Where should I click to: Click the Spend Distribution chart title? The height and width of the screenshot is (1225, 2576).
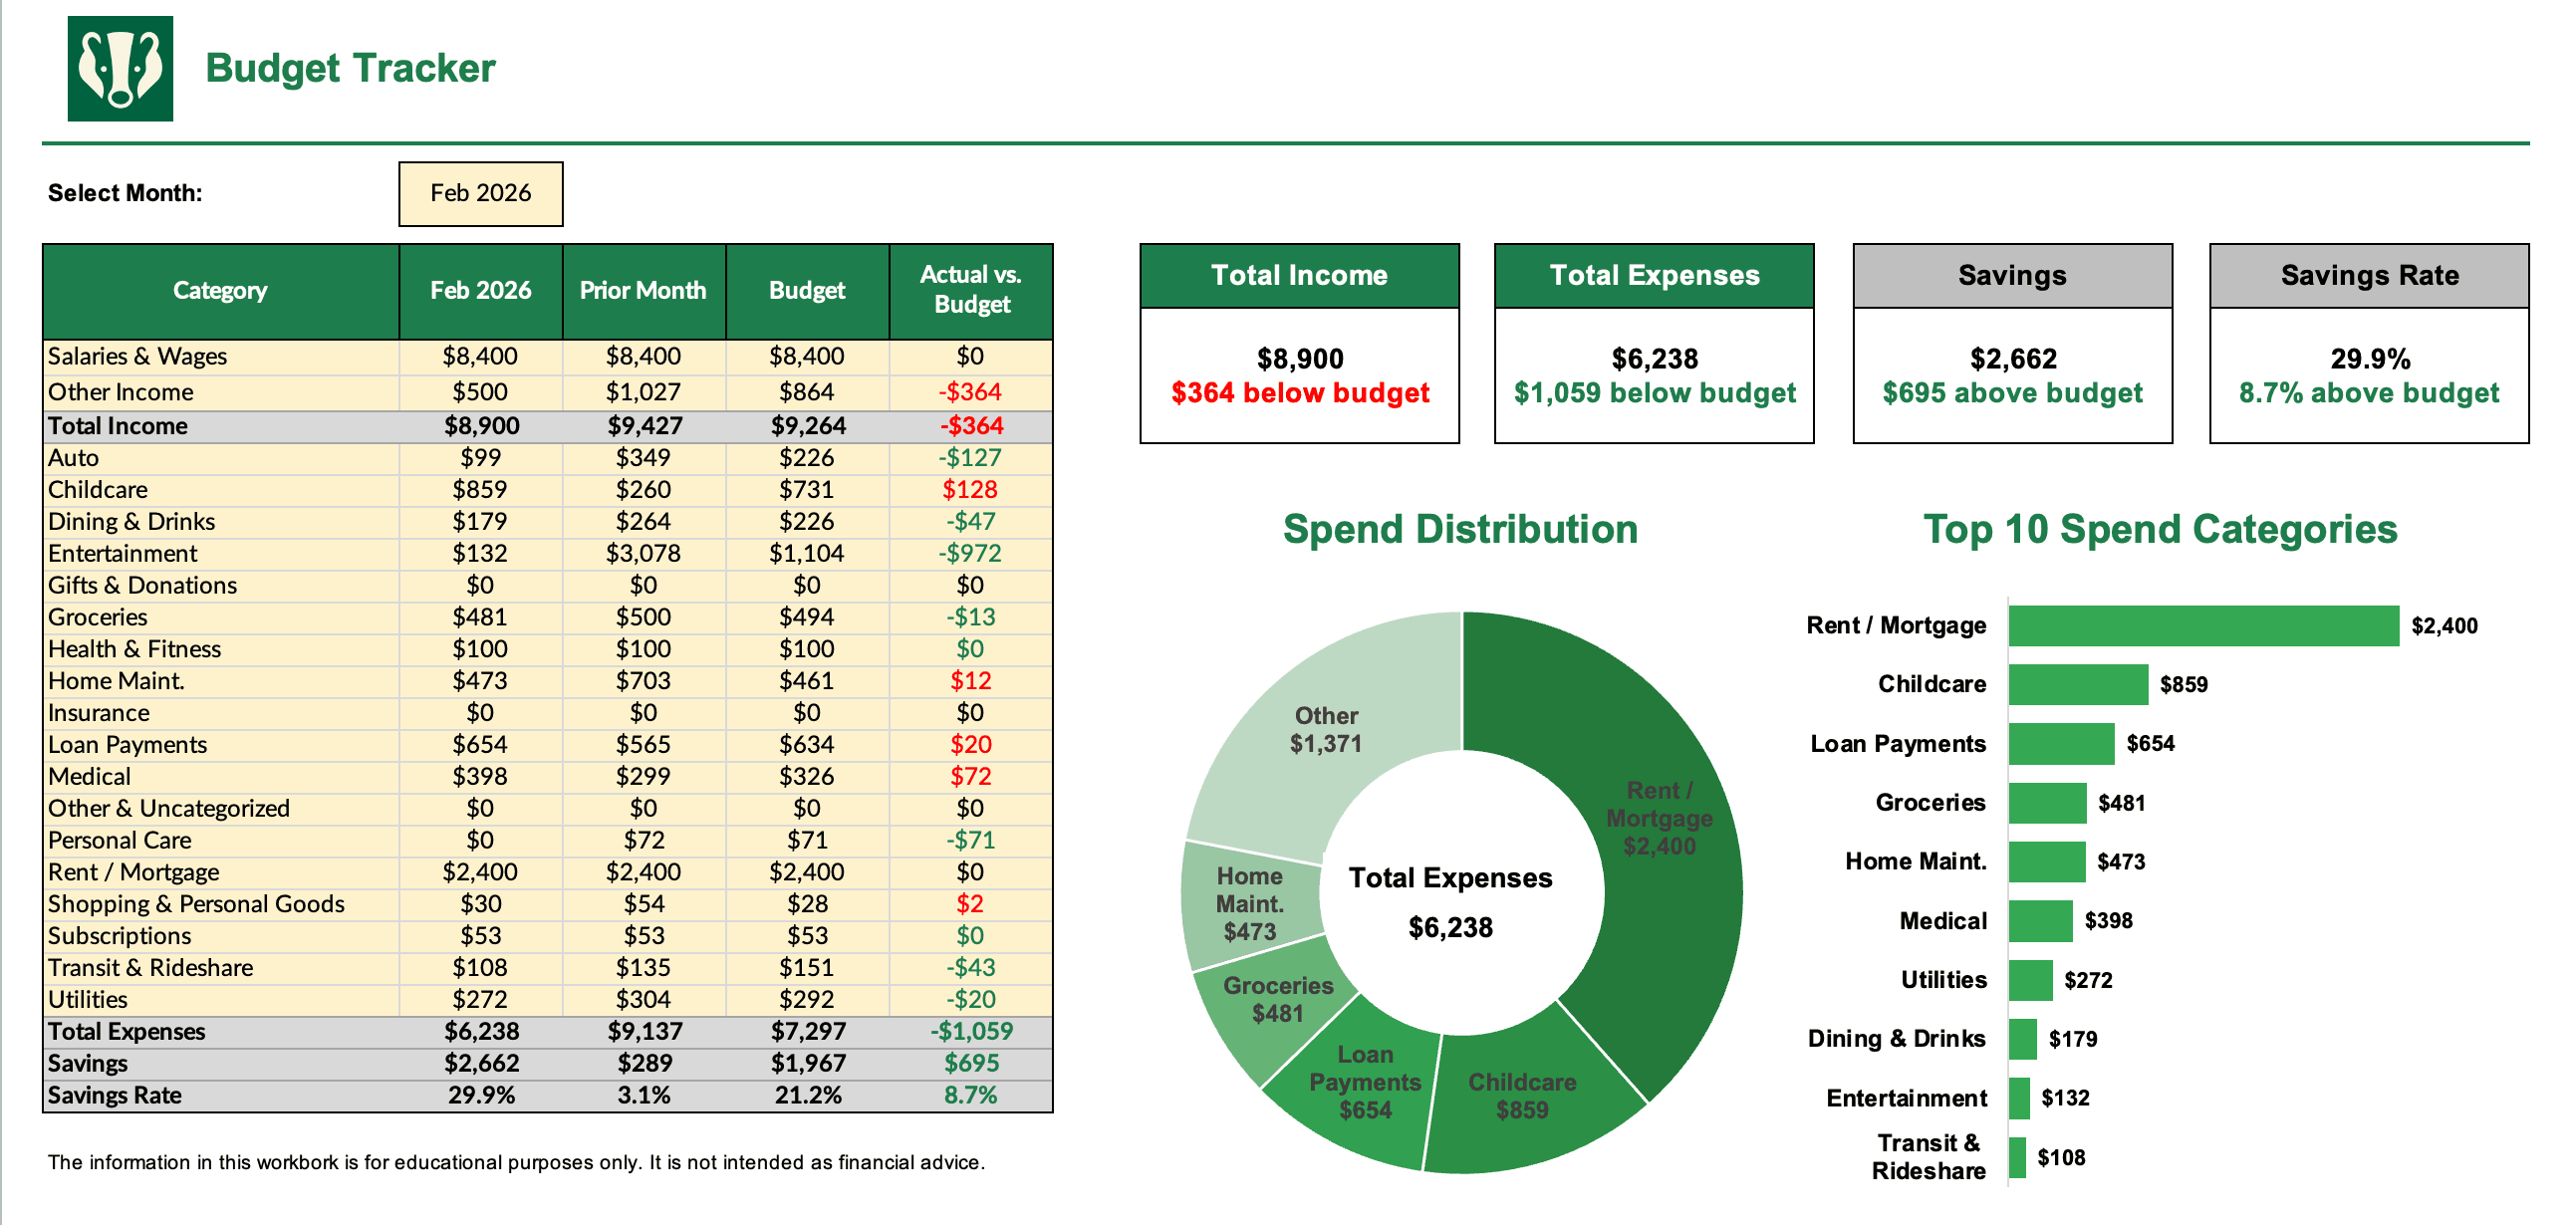(x=1460, y=529)
